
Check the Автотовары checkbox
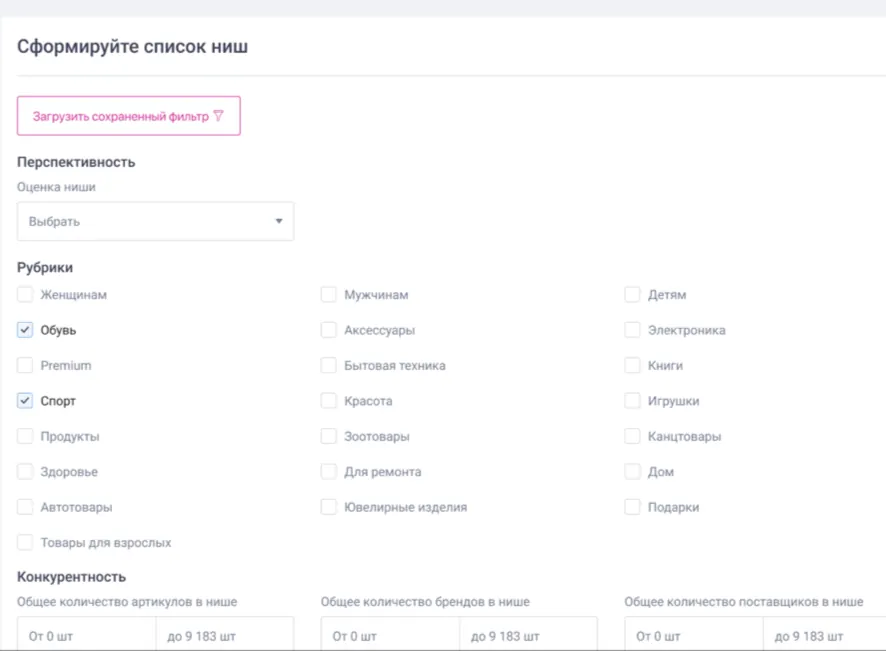25,507
